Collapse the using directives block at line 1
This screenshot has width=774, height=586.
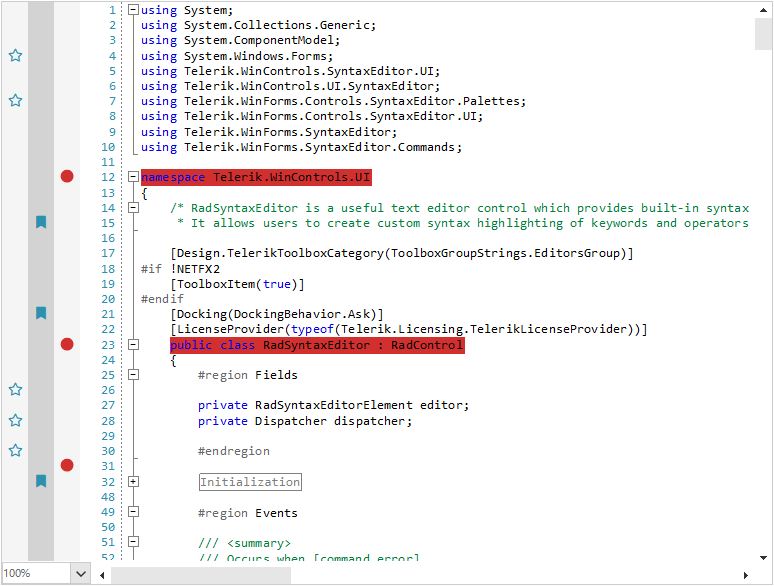tap(133, 9)
